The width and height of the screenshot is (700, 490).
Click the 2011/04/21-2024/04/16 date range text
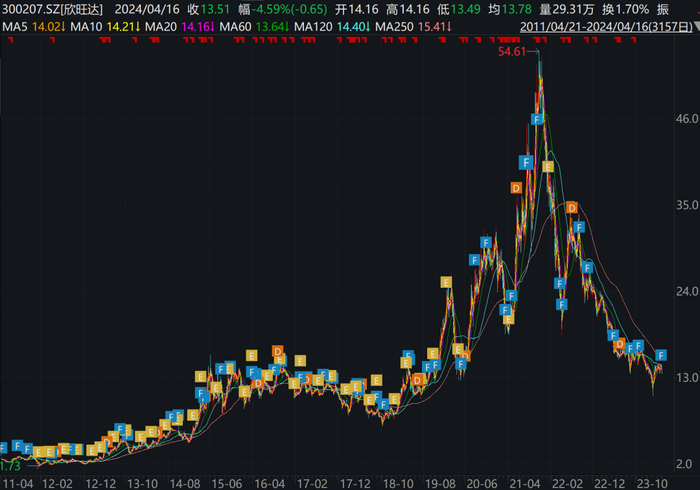coord(606,27)
